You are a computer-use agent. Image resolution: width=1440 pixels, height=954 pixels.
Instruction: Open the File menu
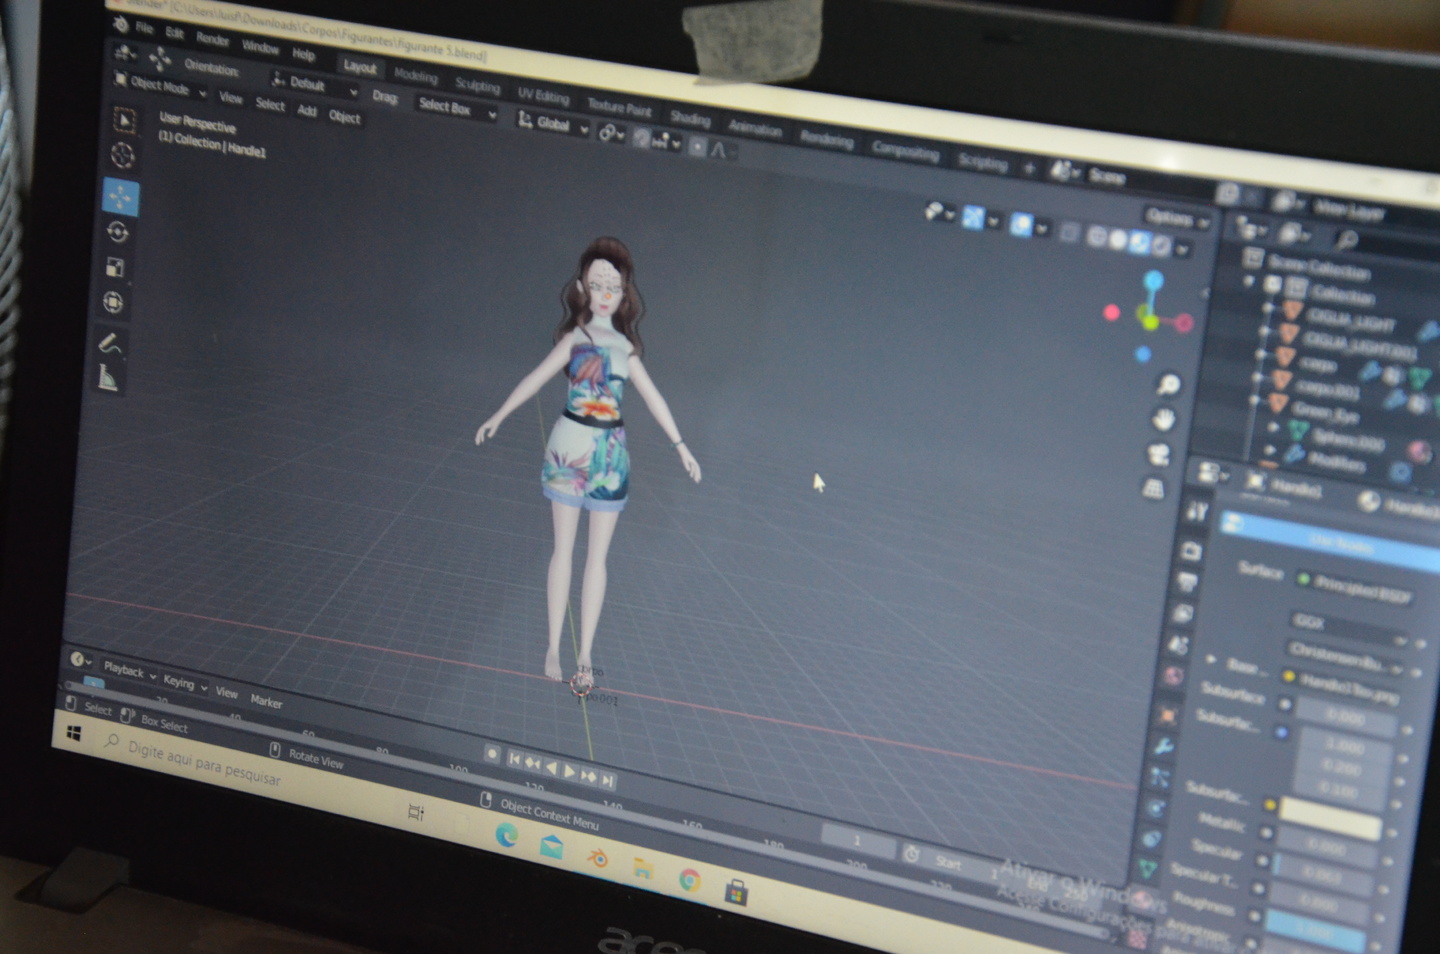coord(144,28)
